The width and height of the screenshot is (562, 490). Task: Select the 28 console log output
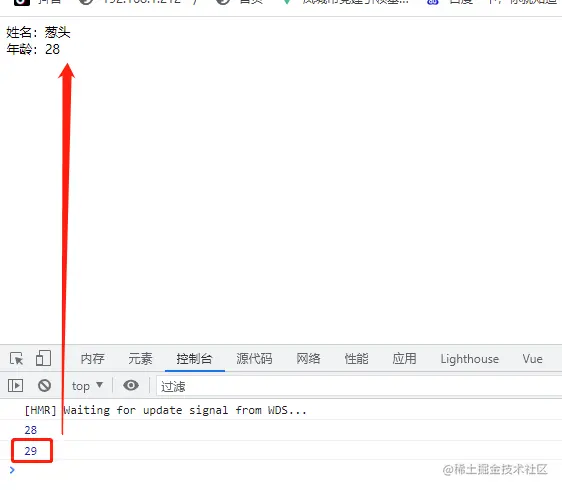tap(31, 430)
